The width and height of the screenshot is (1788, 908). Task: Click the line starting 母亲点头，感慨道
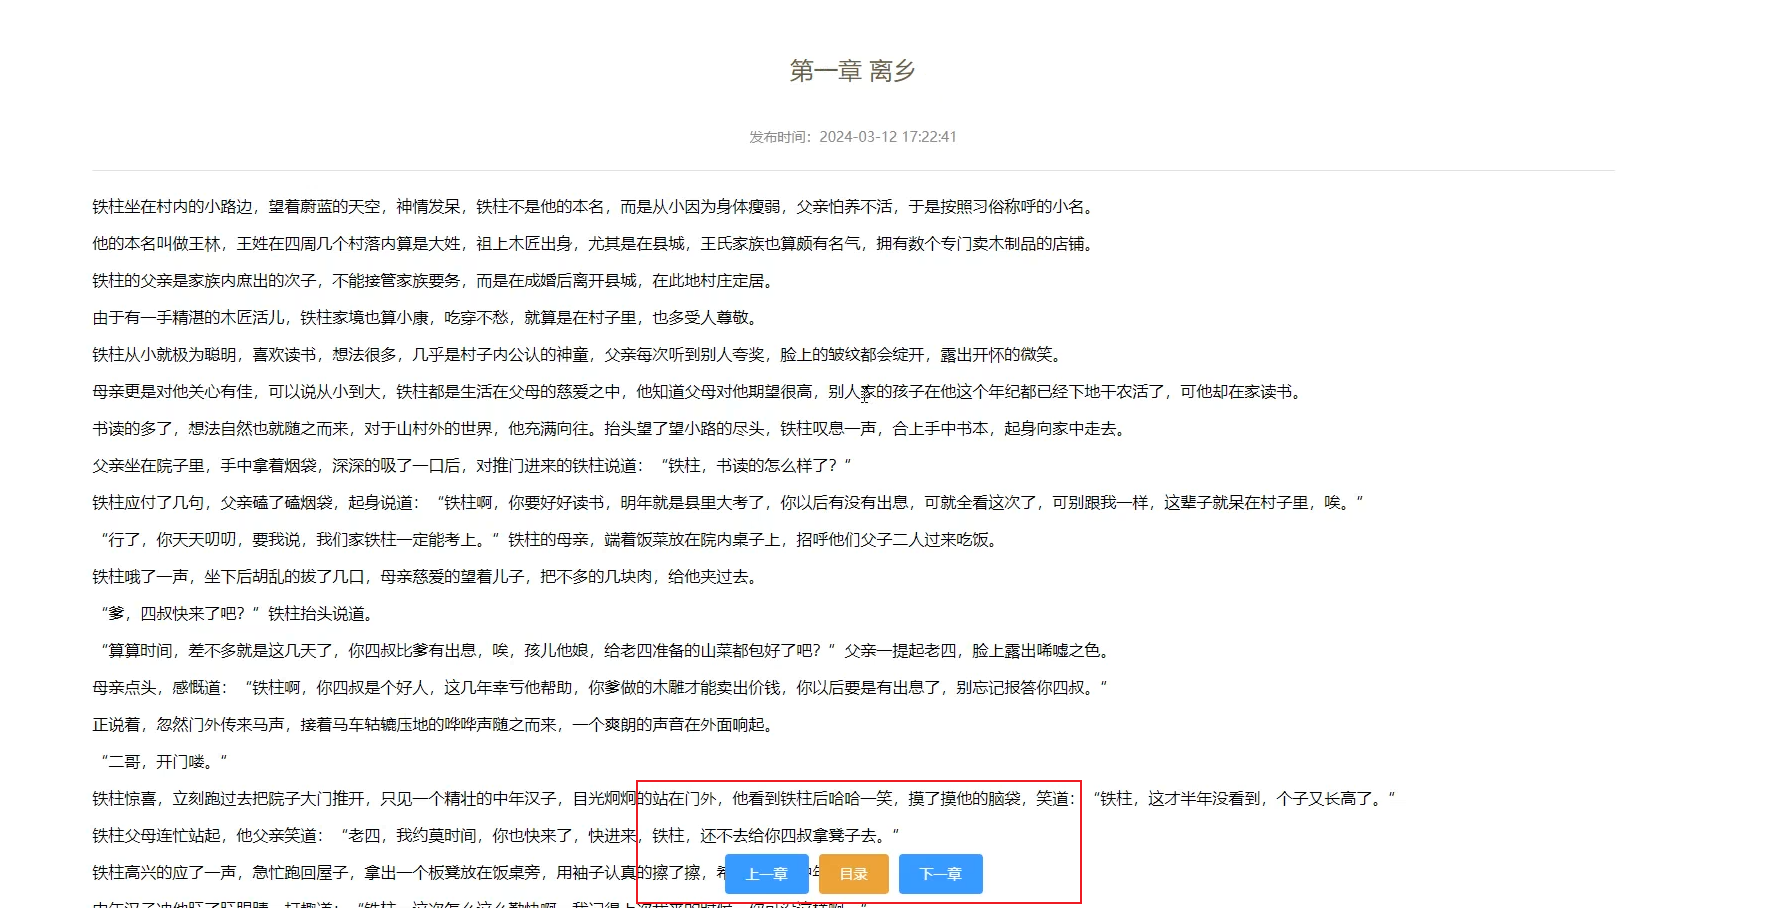pyautogui.click(x=600, y=688)
